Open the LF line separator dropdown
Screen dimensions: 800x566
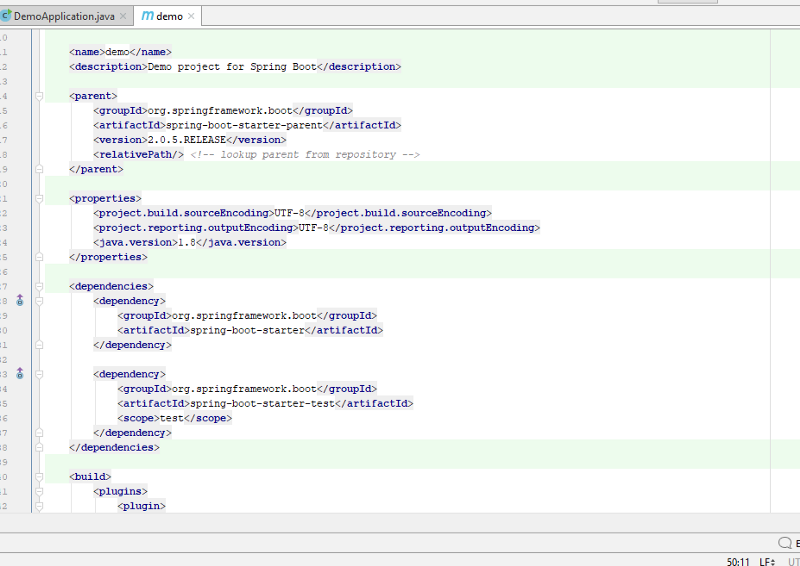coord(767,561)
